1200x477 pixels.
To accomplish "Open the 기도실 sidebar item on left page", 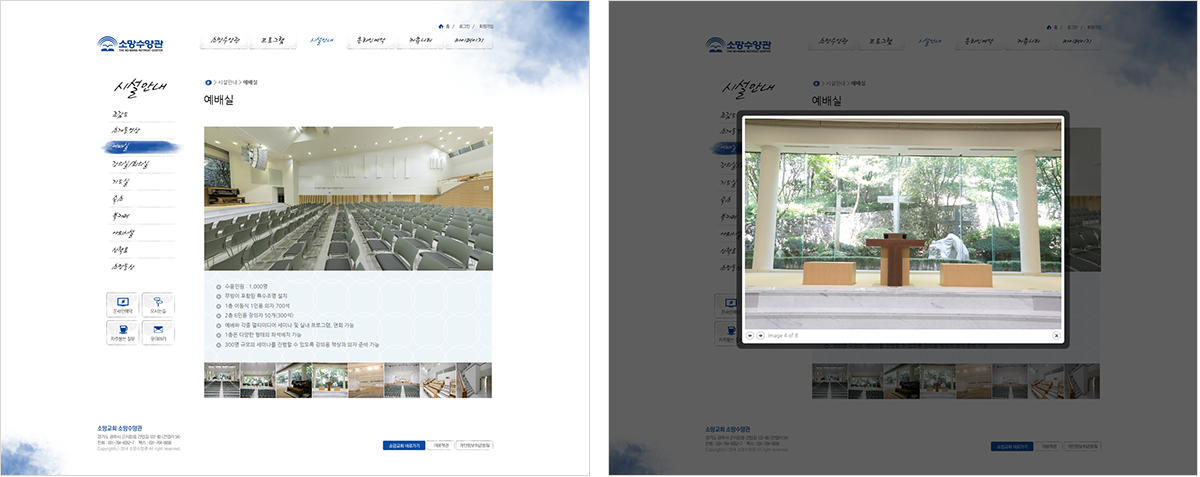I will tap(121, 182).
